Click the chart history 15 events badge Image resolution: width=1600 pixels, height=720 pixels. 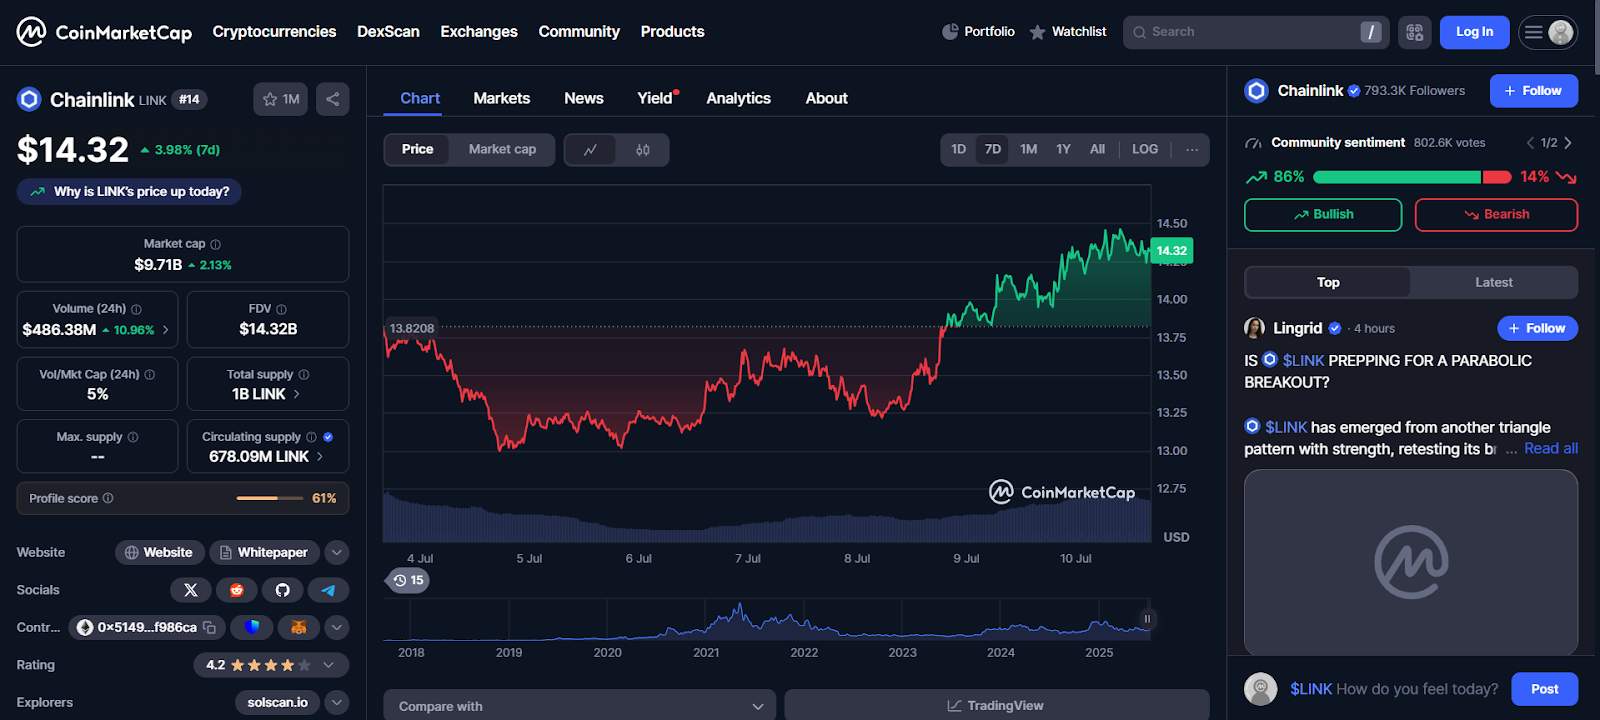409,580
